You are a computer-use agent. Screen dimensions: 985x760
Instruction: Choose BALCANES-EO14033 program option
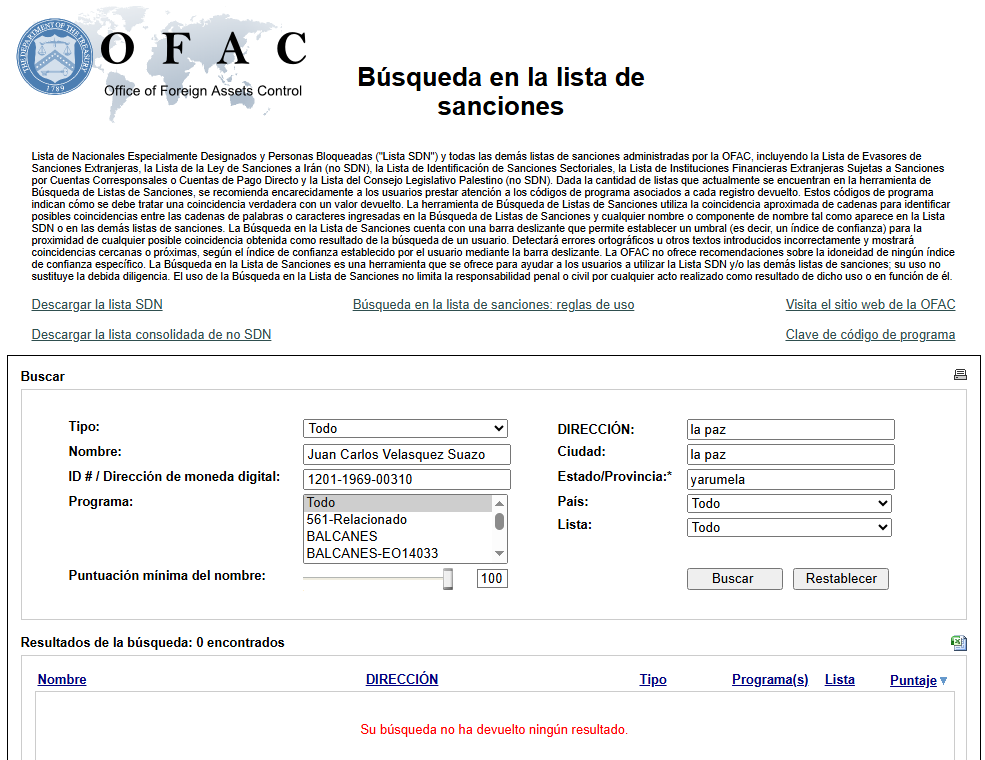[372, 554]
